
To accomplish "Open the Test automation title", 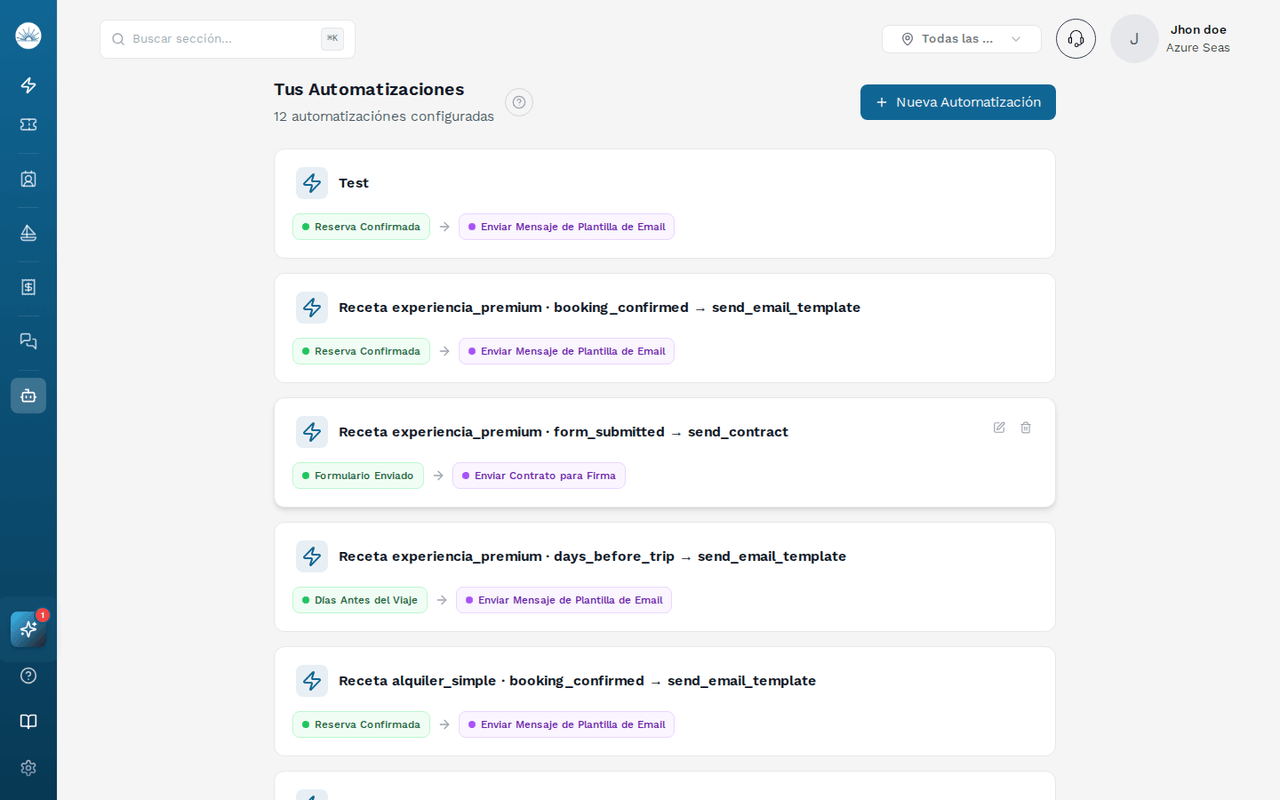I will click(354, 183).
